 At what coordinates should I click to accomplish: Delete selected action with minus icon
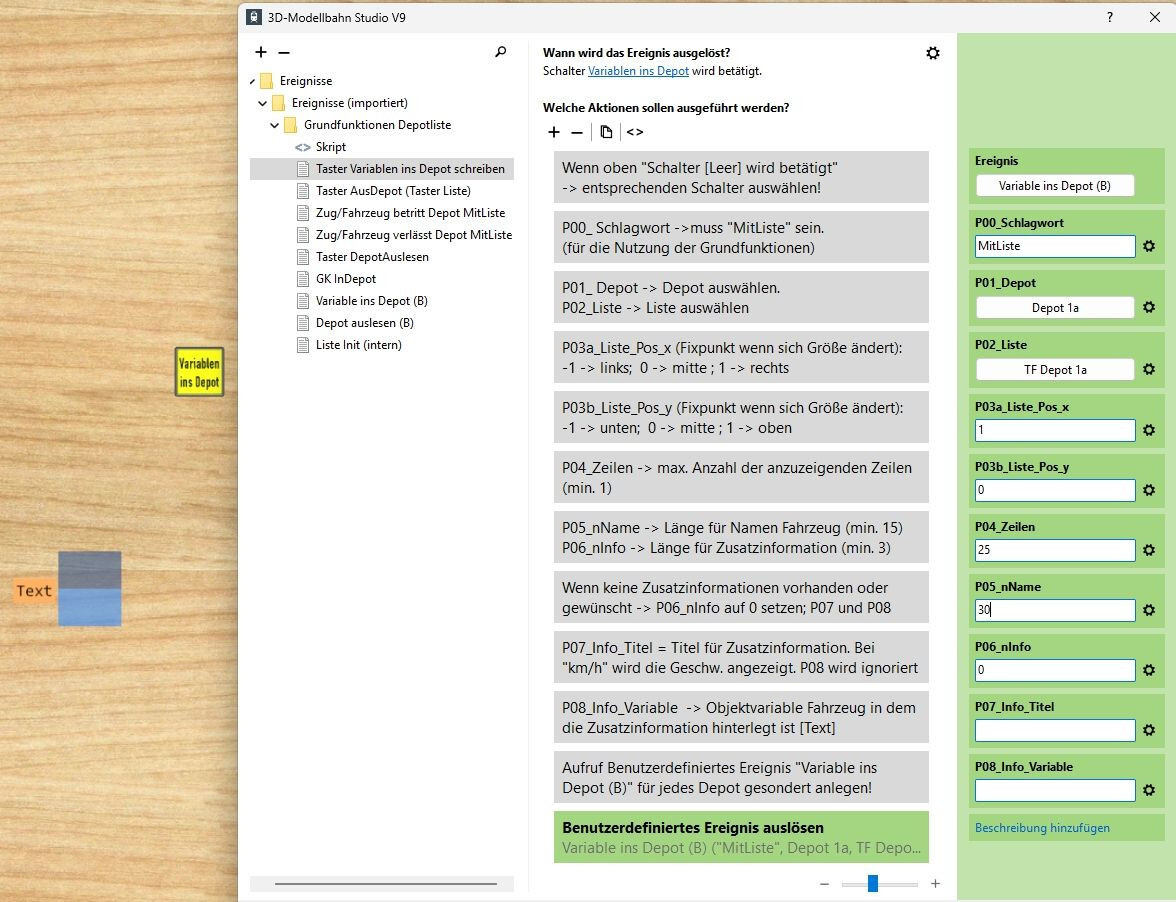tap(577, 133)
